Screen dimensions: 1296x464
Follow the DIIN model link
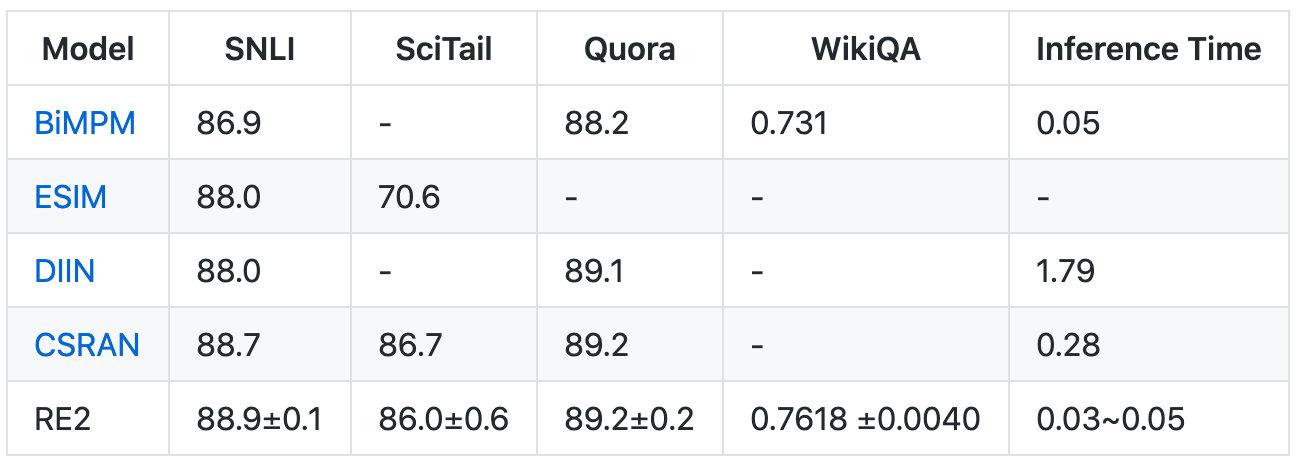64,271
